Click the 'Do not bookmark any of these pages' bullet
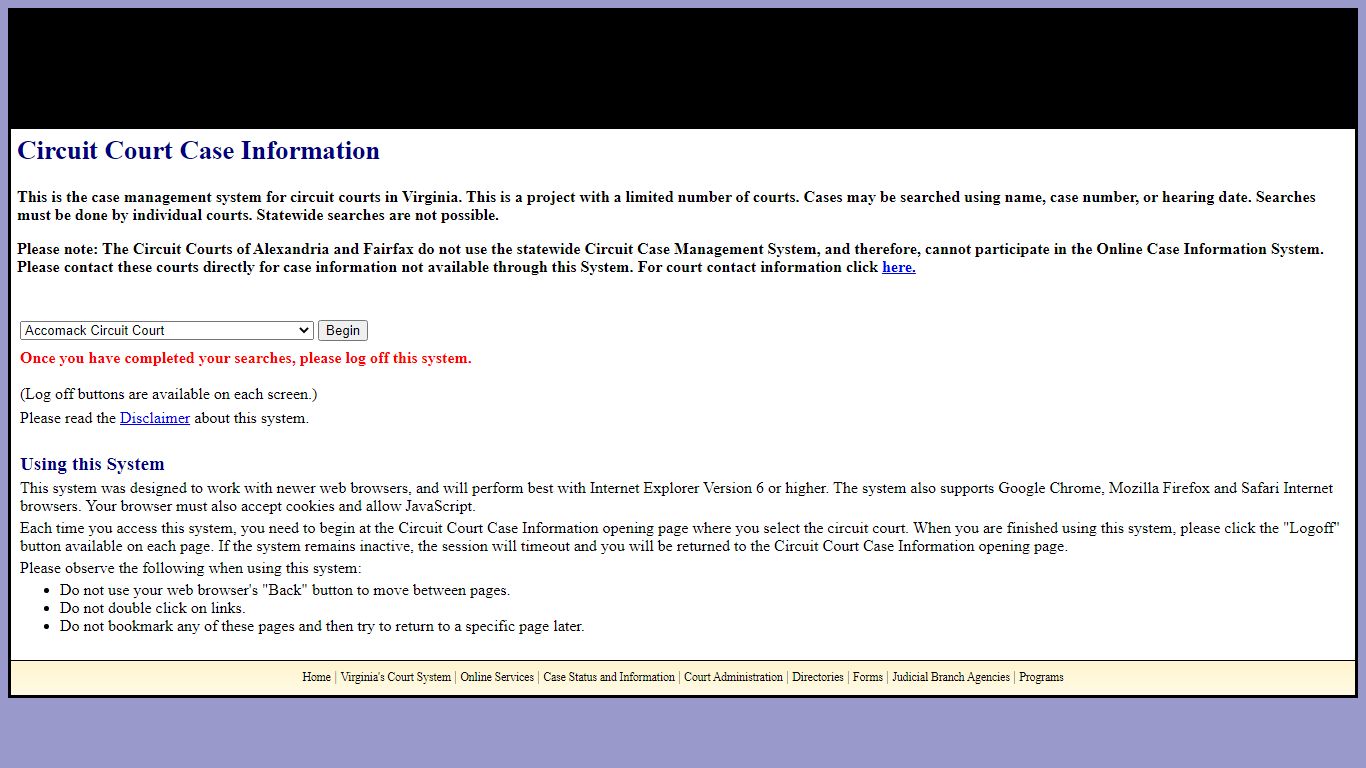 (x=322, y=626)
